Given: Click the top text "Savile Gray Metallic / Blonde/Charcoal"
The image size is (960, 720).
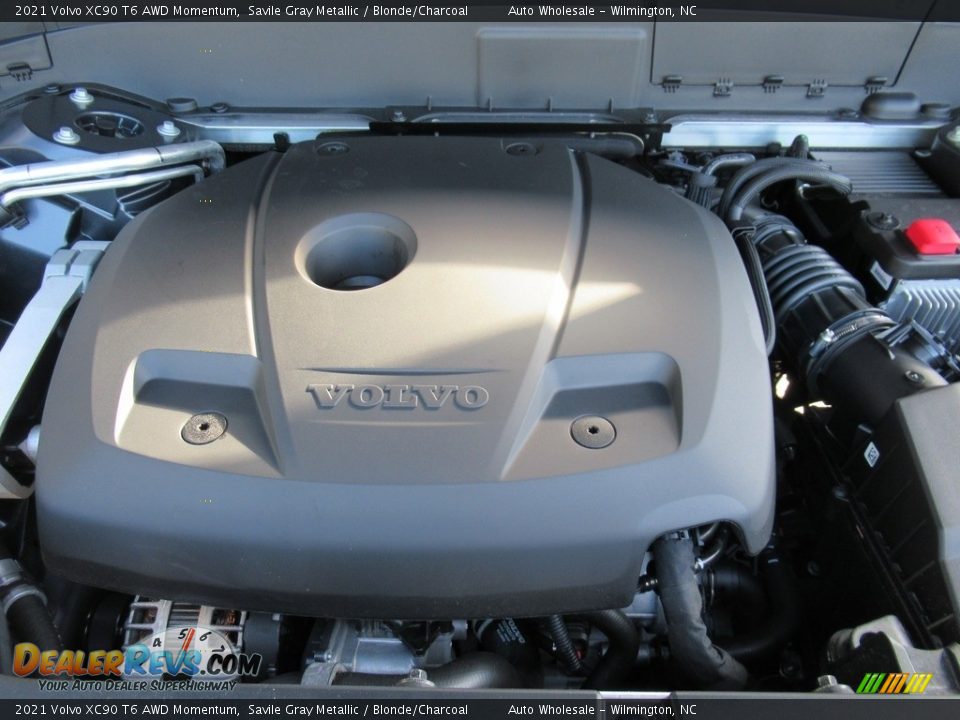Looking at the screenshot, I should point(358,10).
